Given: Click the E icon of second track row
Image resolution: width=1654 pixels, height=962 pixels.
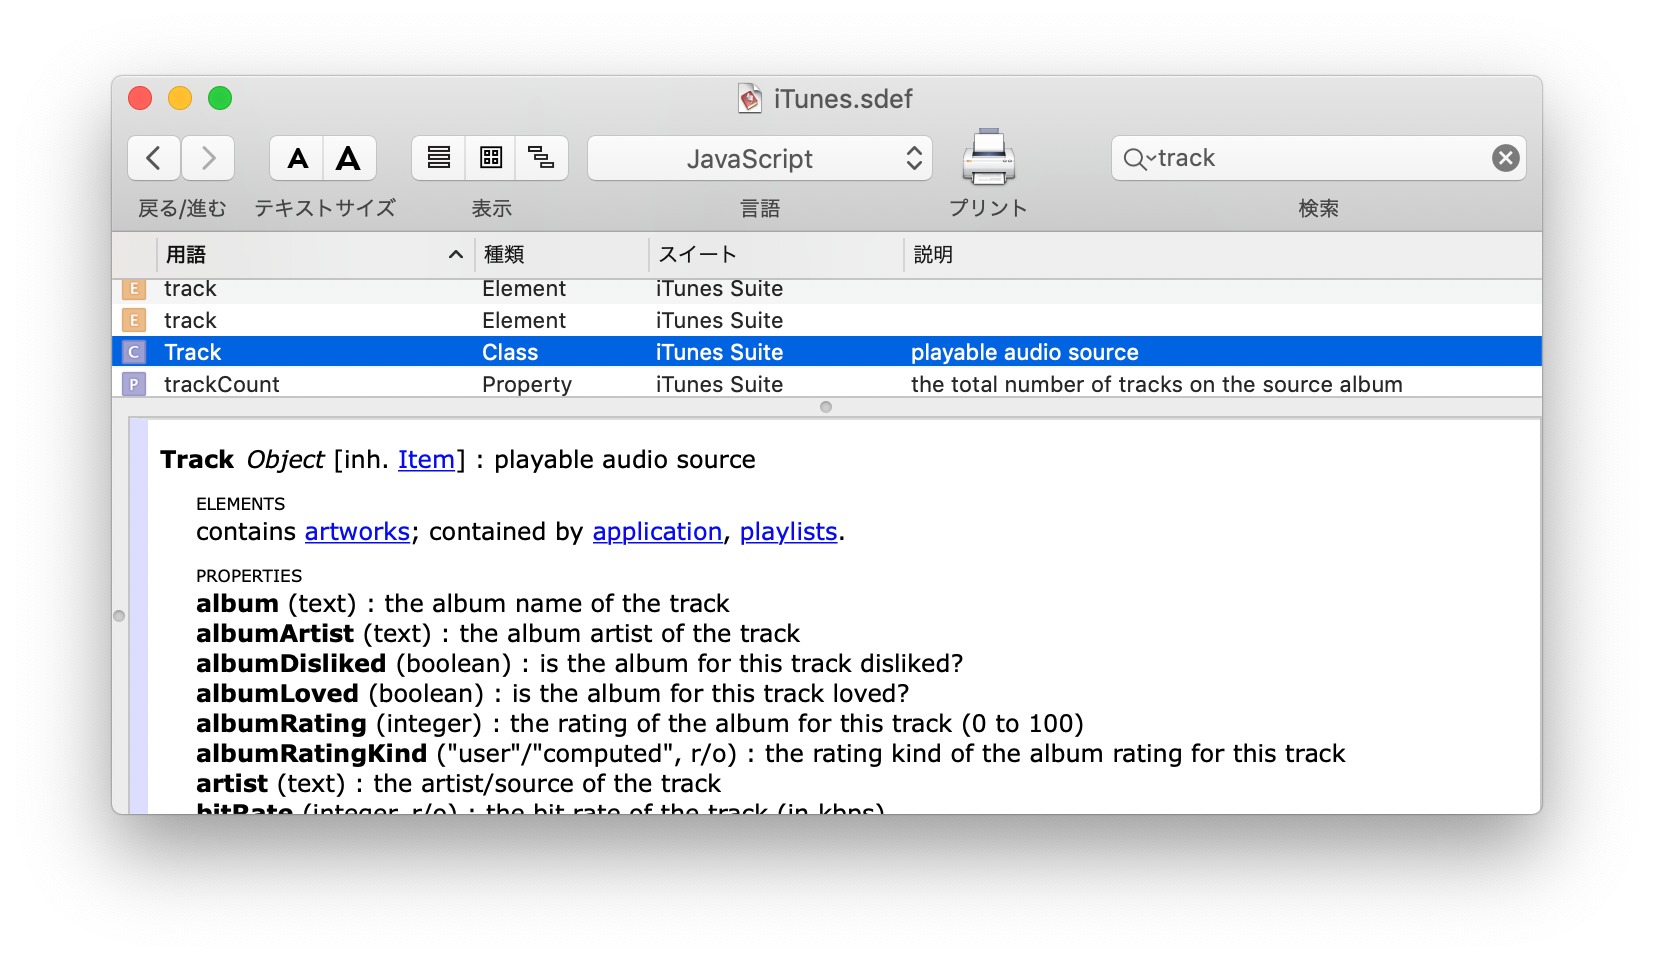Looking at the screenshot, I should pos(134,320).
